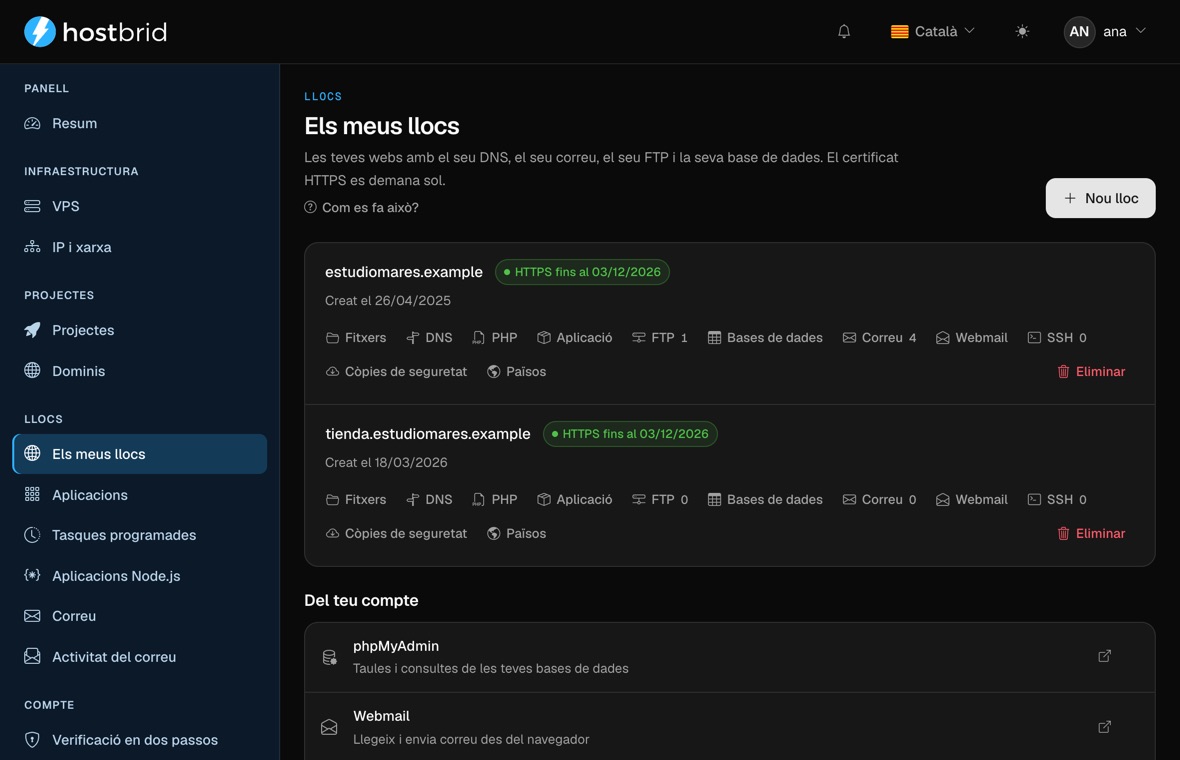Click the 'Creat el 26/04/2025' text
1180x760 pixels.
point(388,300)
